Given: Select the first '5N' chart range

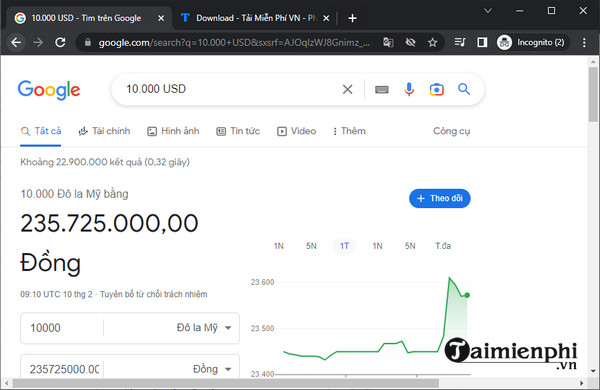Looking at the screenshot, I should (311, 246).
